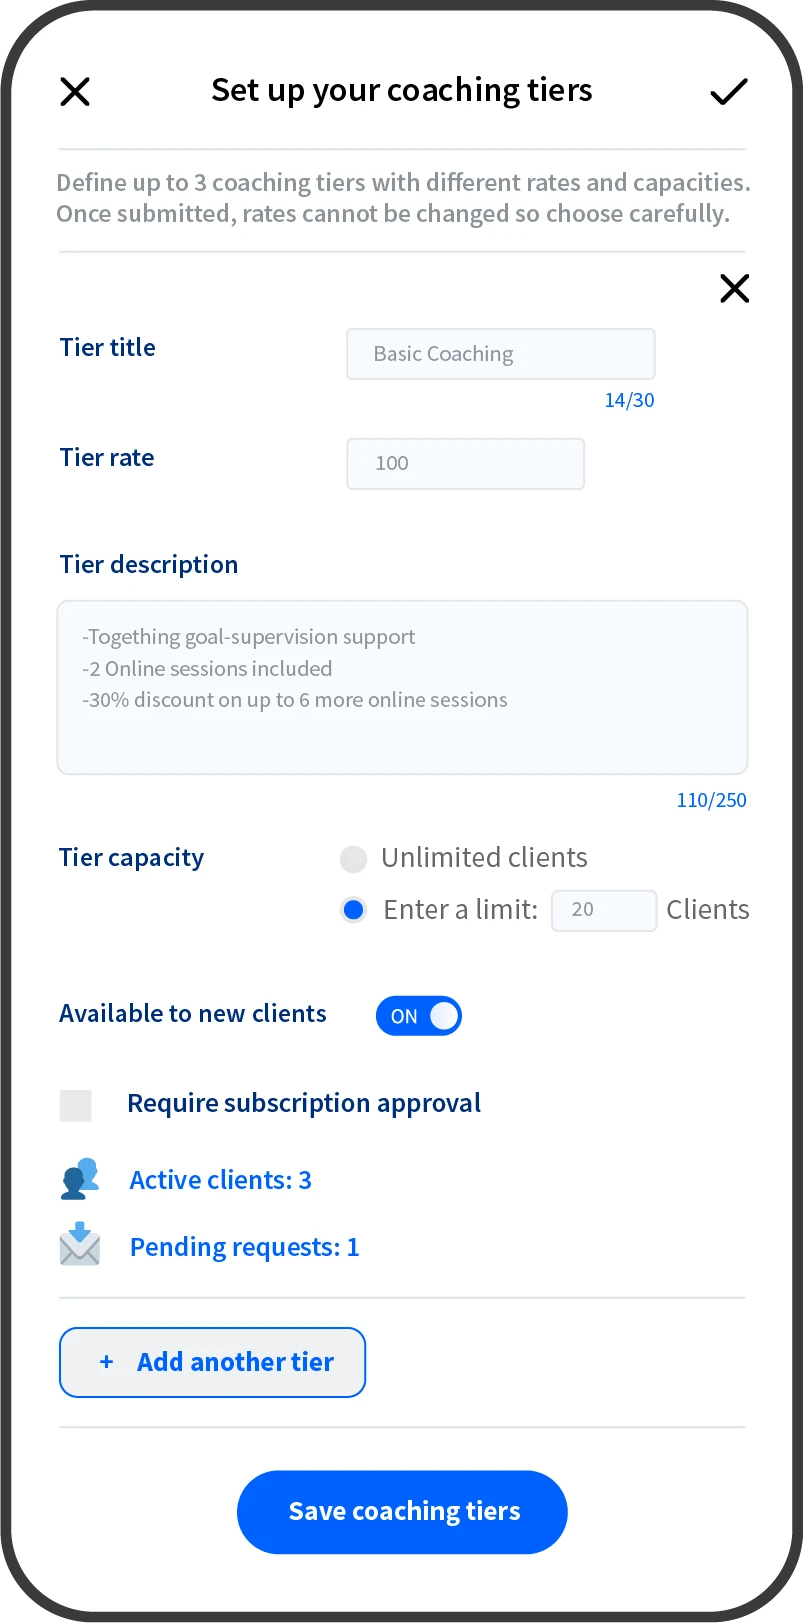This screenshot has height=1623, width=803.
Task: View Pending requests: 1 link
Action: click(x=245, y=1247)
